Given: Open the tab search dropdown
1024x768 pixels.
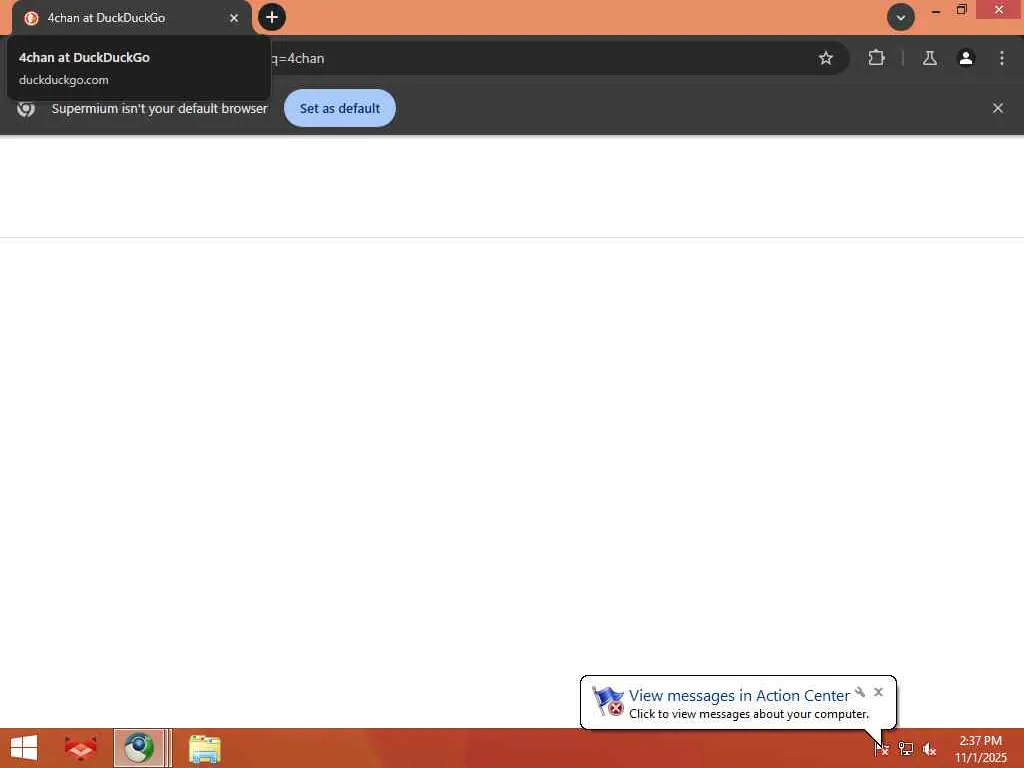Looking at the screenshot, I should (x=901, y=17).
